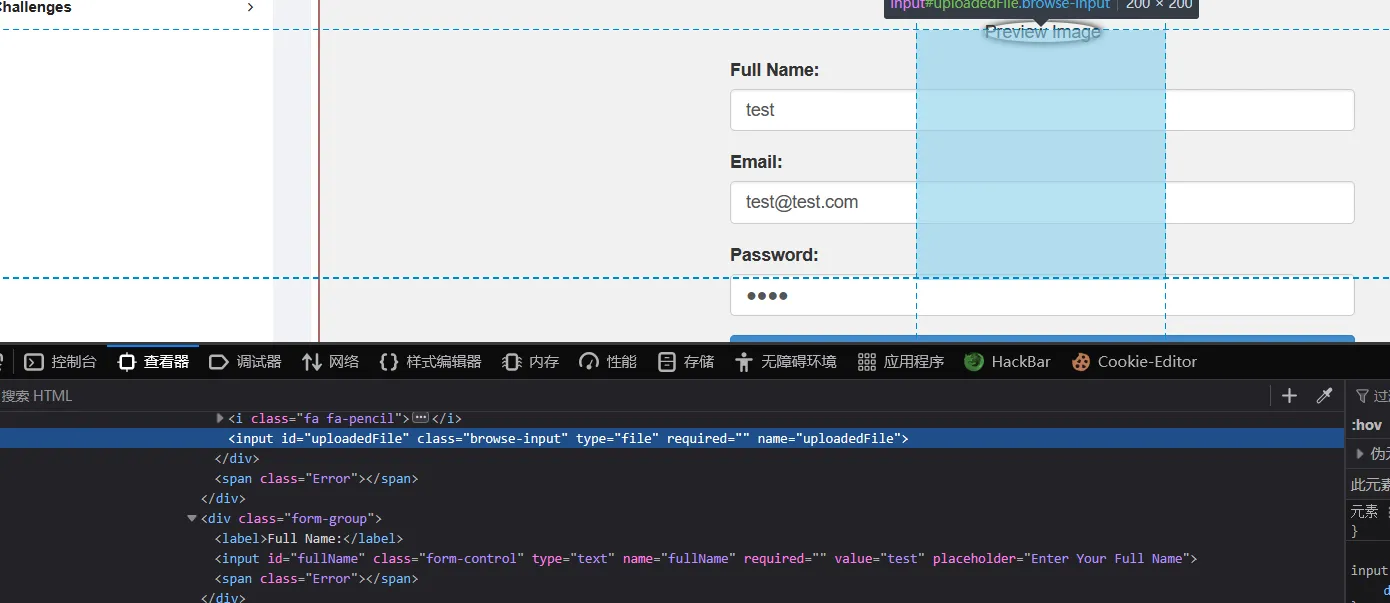The width and height of the screenshot is (1390, 603).
Task: Open the 控制台 (Console) panel
Action: tap(62, 362)
